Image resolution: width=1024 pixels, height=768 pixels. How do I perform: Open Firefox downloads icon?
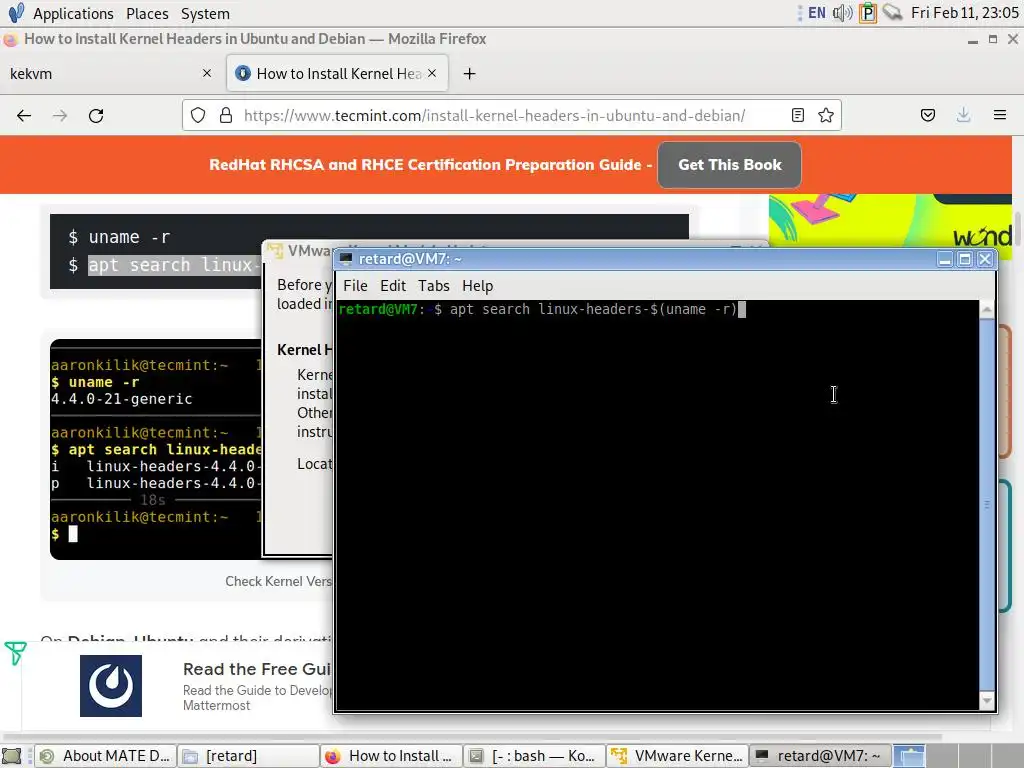tap(963, 116)
